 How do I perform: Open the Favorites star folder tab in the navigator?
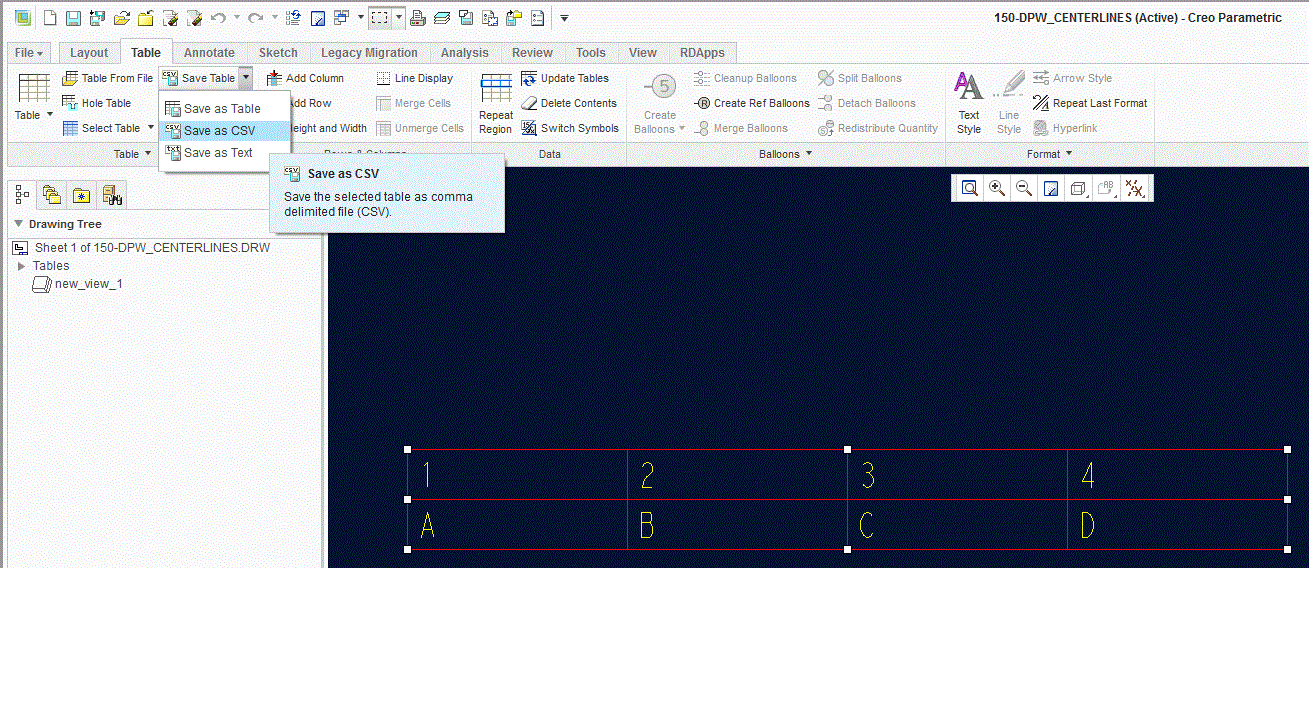82,195
